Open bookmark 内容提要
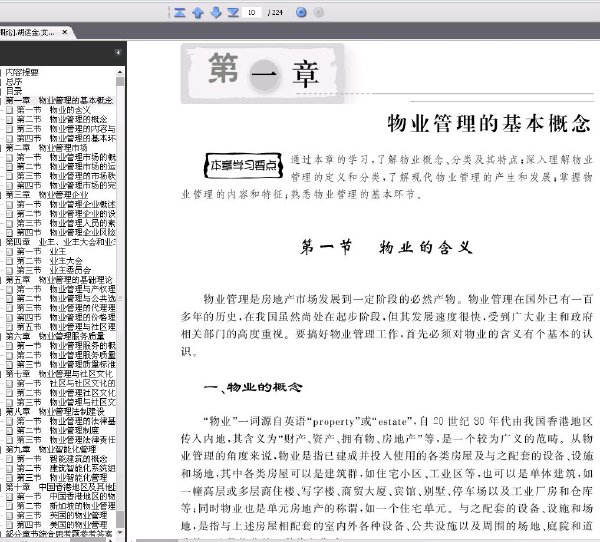This screenshot has width=600, height=542. [x=22, y=72]
